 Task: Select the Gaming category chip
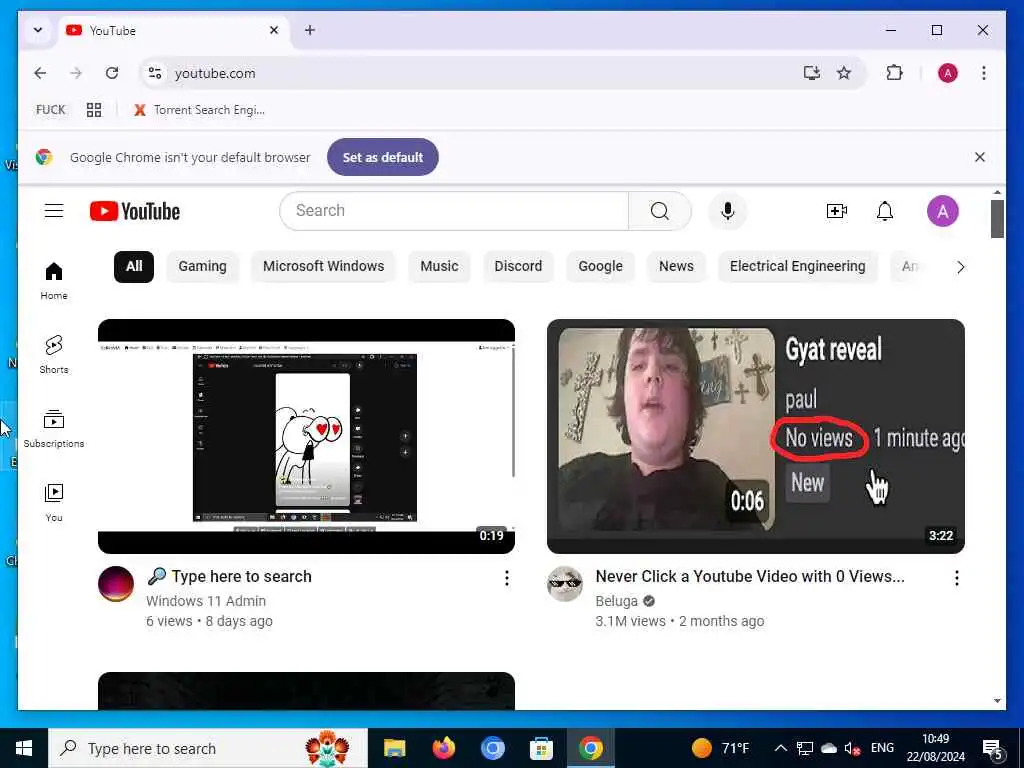click(202, 266)
